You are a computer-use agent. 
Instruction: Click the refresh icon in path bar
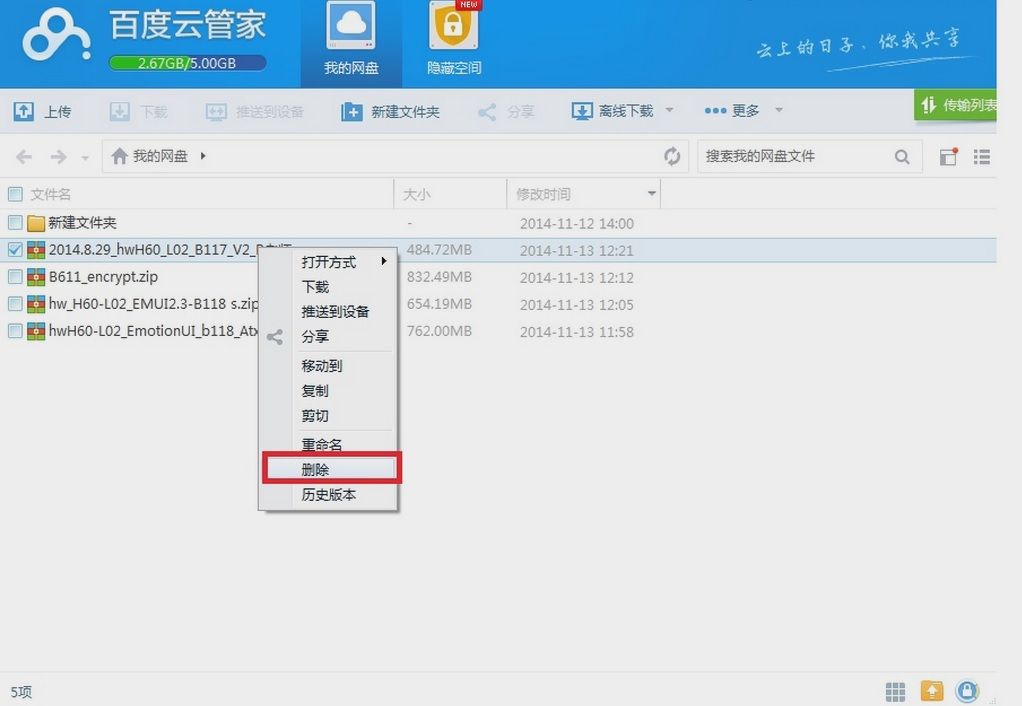click(x=672, y=156)
